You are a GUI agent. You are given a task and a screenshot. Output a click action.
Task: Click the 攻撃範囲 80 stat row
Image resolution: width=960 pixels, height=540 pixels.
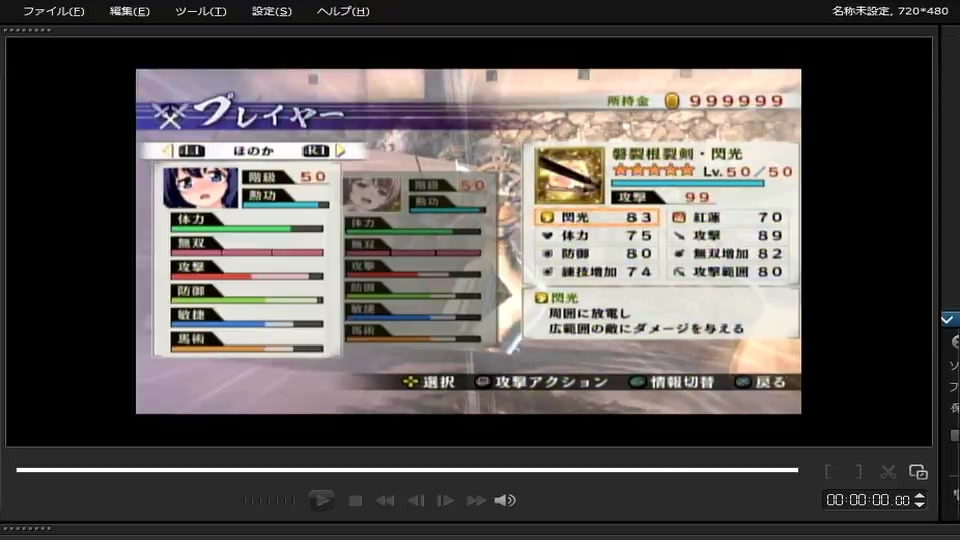click(727, 271)
